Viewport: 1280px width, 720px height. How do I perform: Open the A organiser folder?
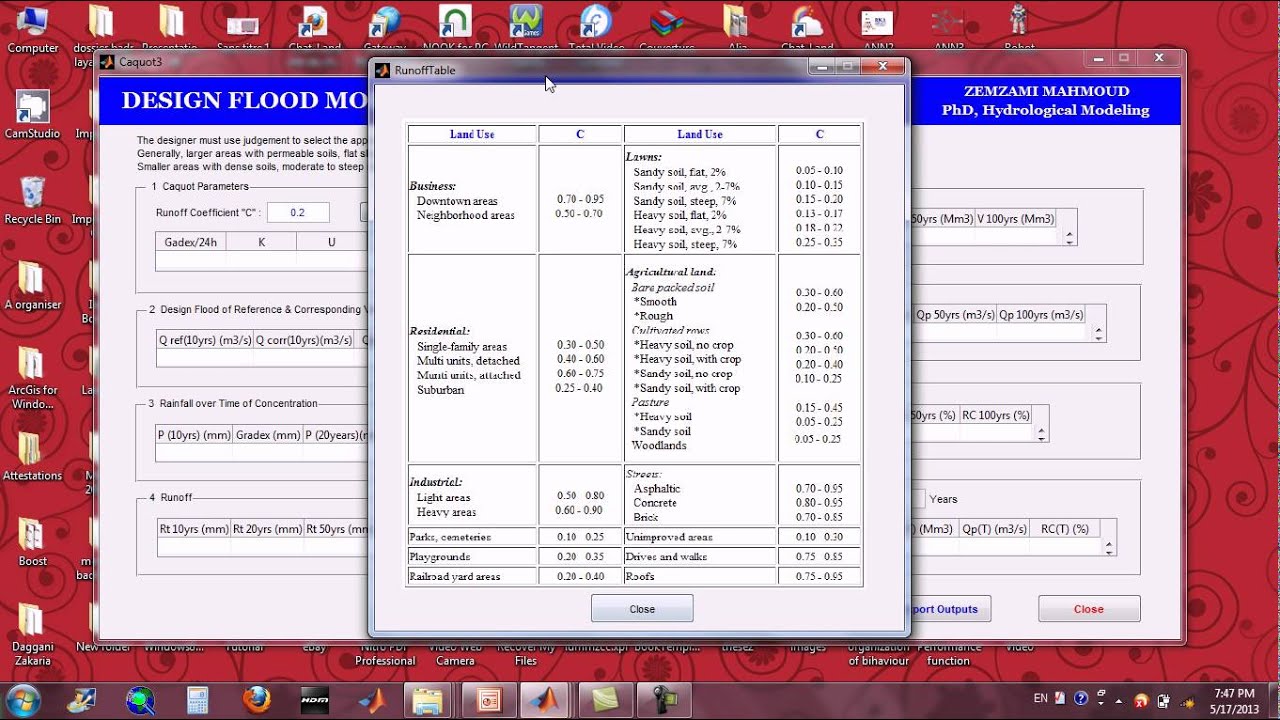click(32, 286)
